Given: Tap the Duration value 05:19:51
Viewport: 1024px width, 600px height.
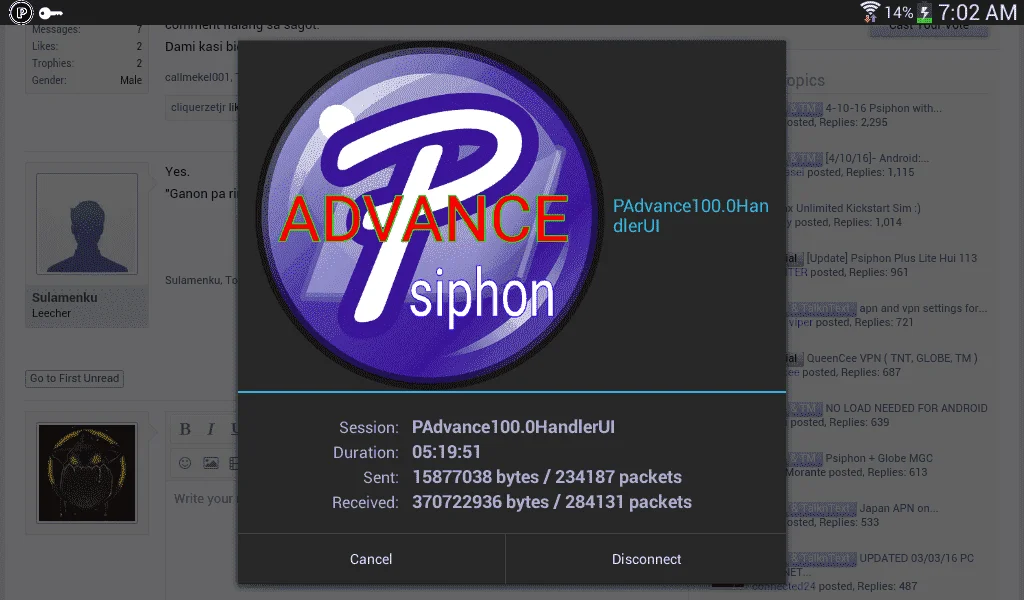Looking at the screenshot, I should pos(446,452).
